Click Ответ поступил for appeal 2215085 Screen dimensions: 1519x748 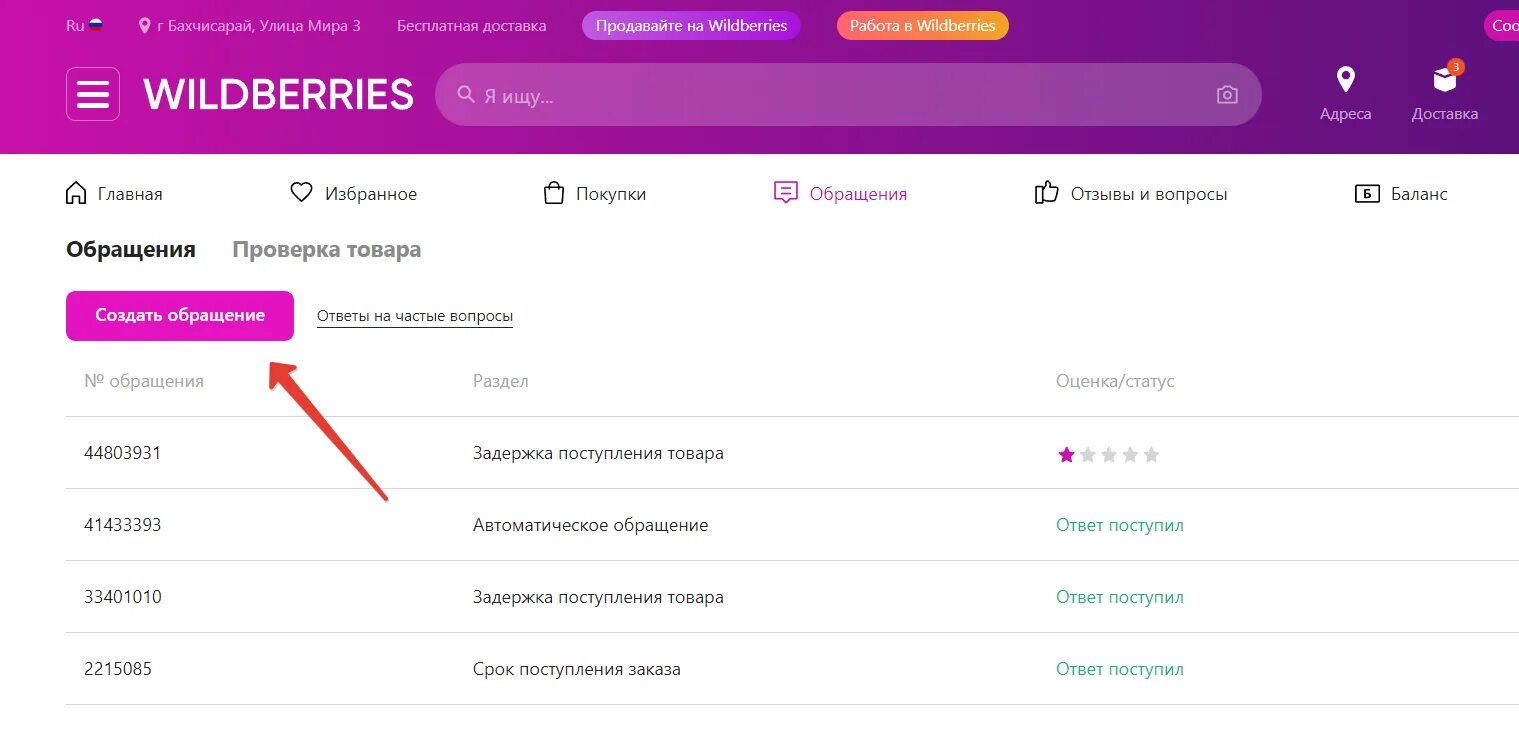1120,669
